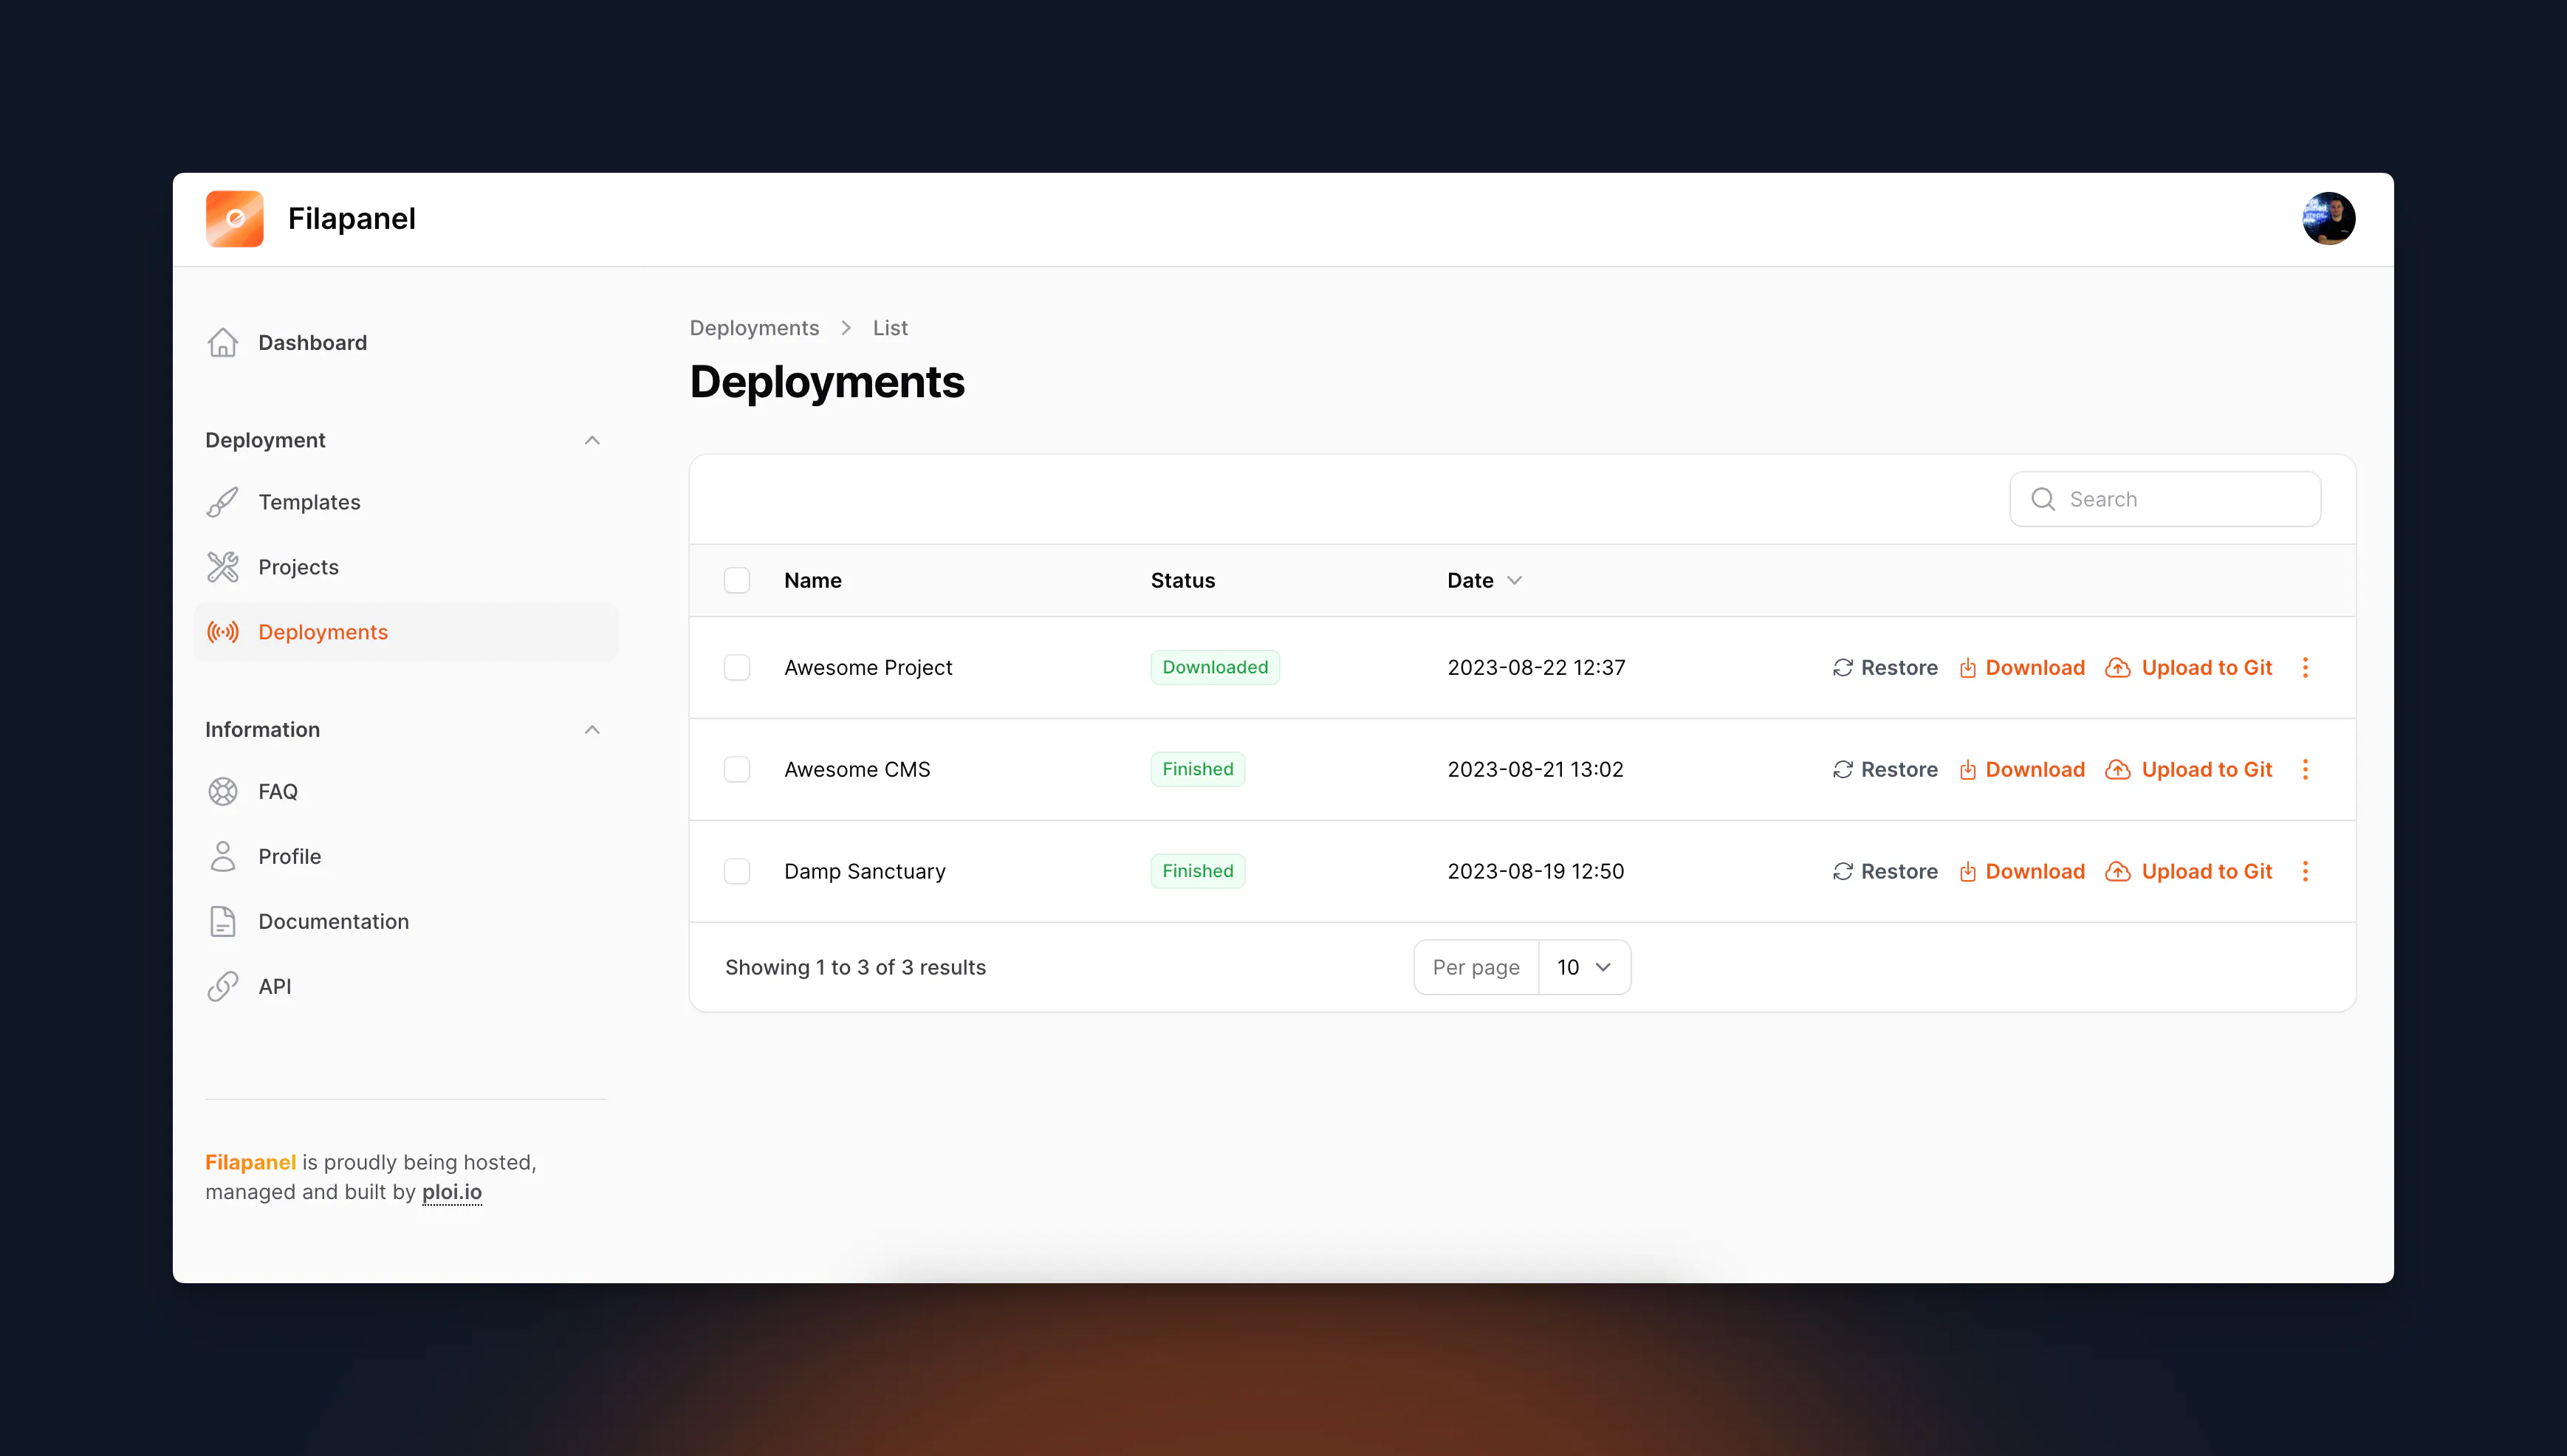Click the ploi.io link in the footer
This screenshot has height=1456, width=2567.
point(452,1192)
